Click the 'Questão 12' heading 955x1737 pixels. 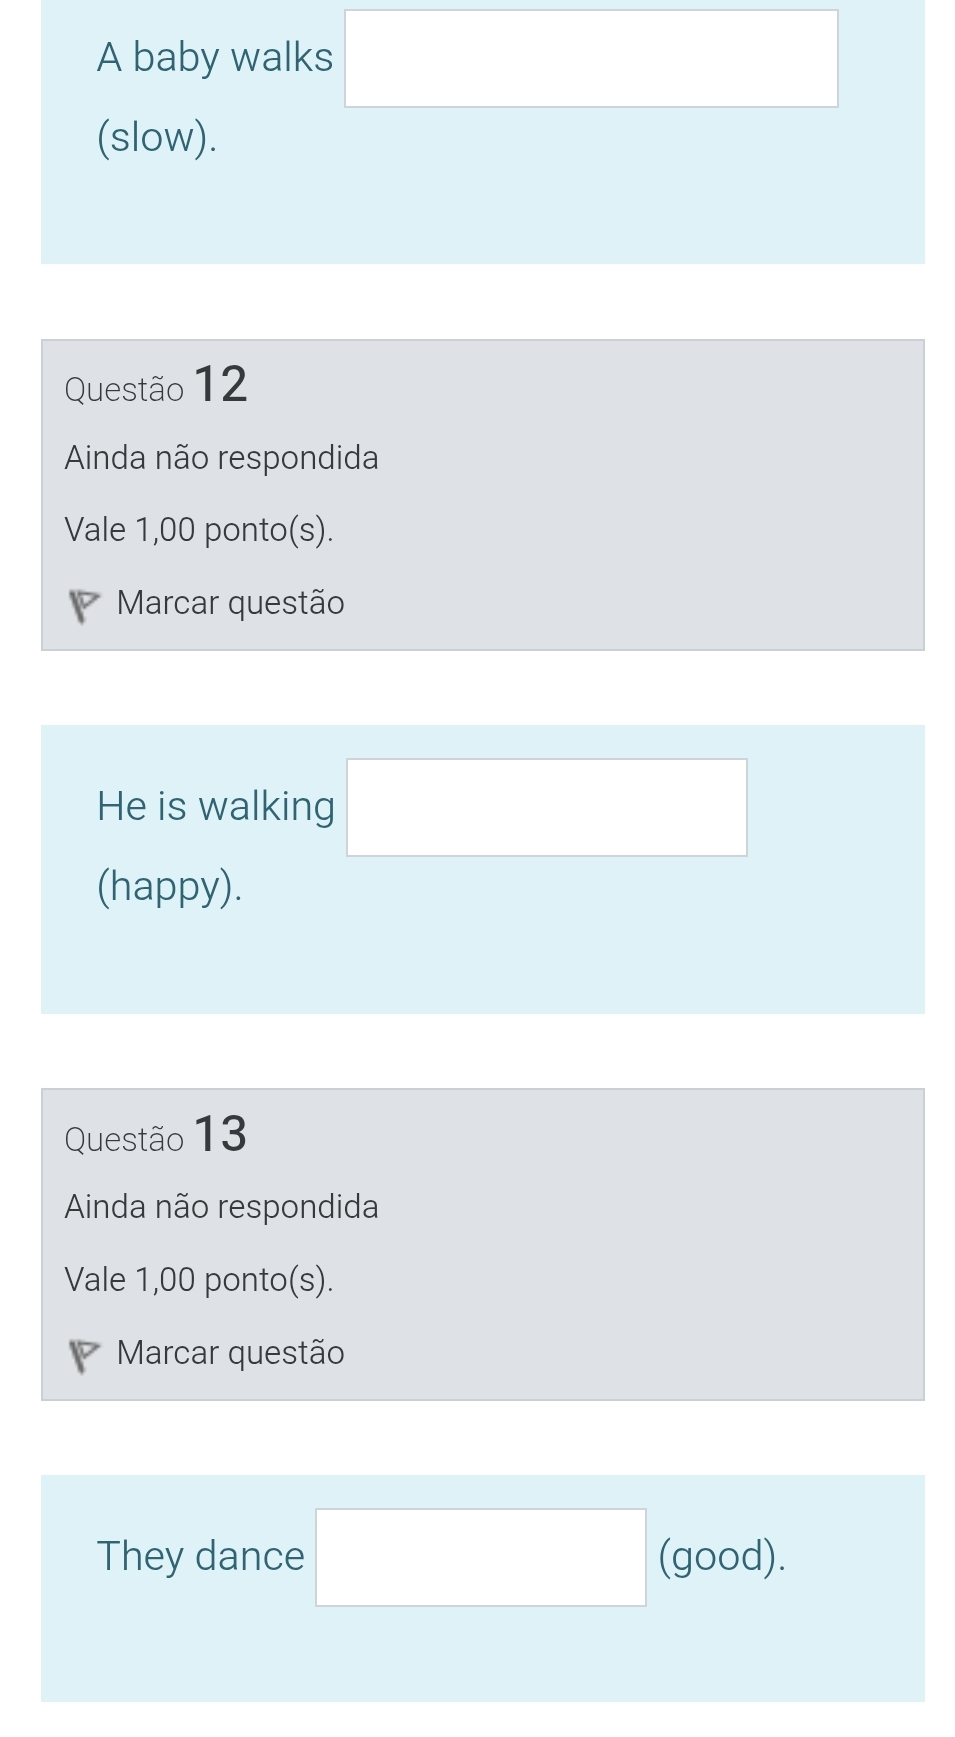tap(155, 386)
